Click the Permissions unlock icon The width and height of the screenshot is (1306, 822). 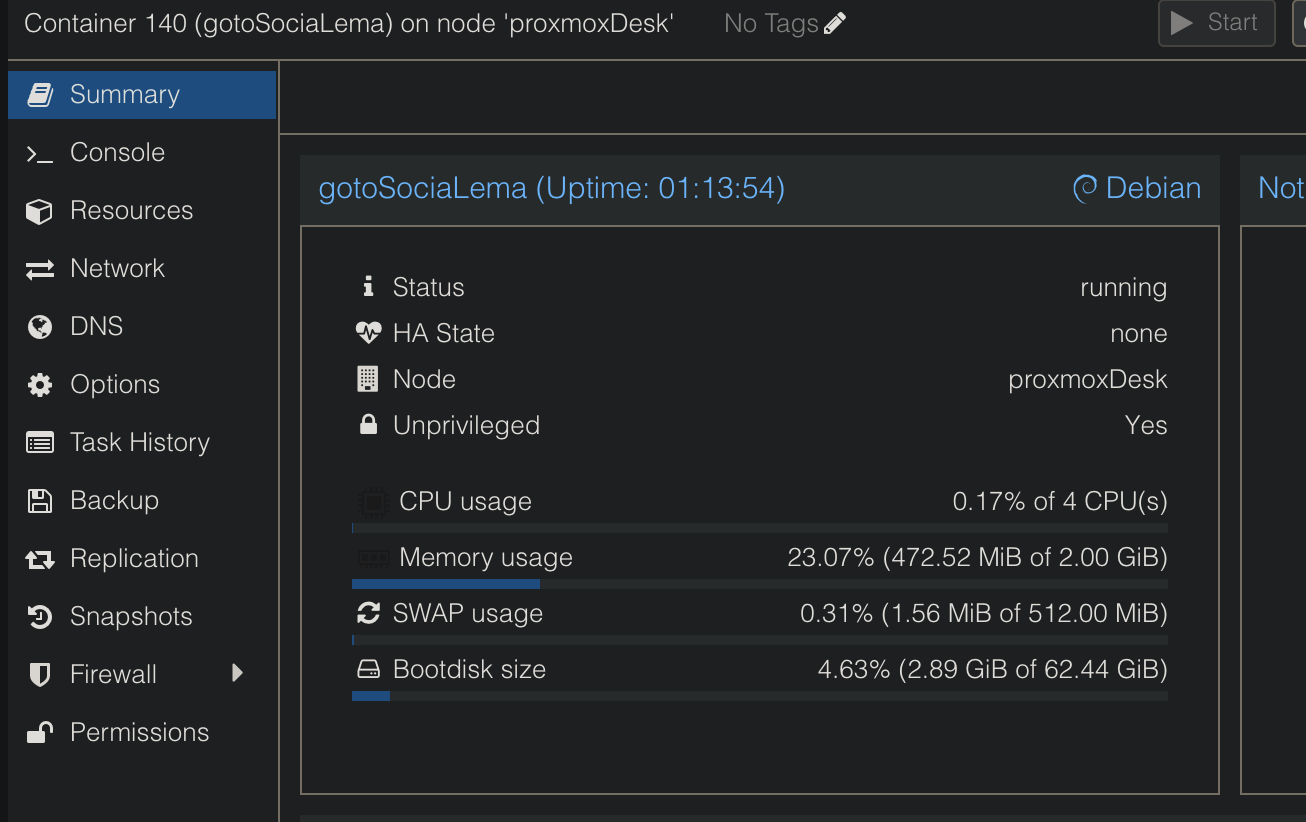pos(39,733)
